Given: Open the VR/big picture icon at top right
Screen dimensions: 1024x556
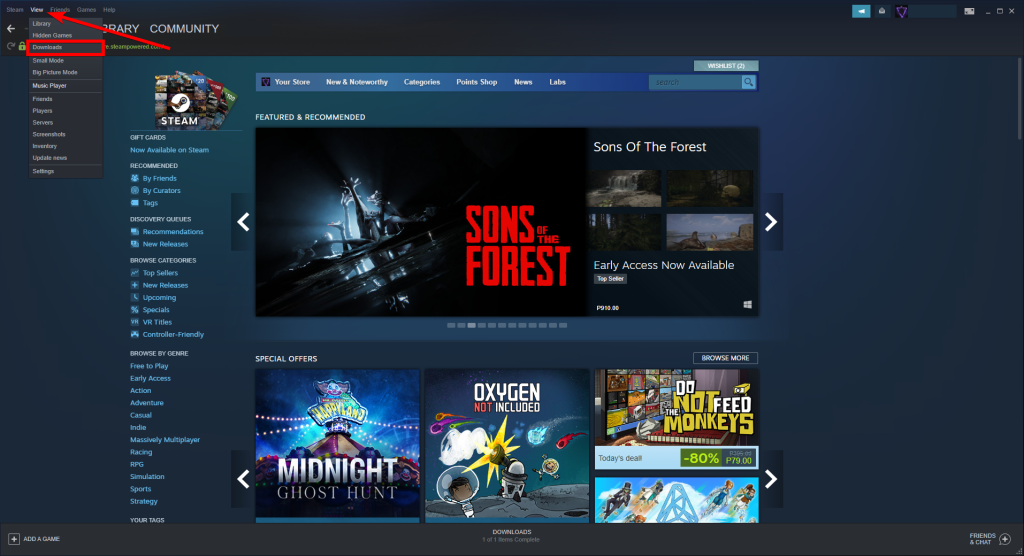Looking at the screenshot, I should pyautogui.click(x=969, y=11).
